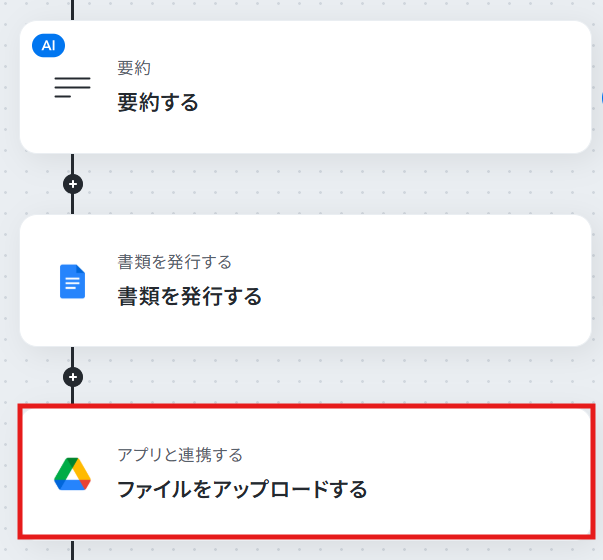The width and height of the screenshot is (603, 560).
Task: Add a step after 要約する
Action: (73, 184)
